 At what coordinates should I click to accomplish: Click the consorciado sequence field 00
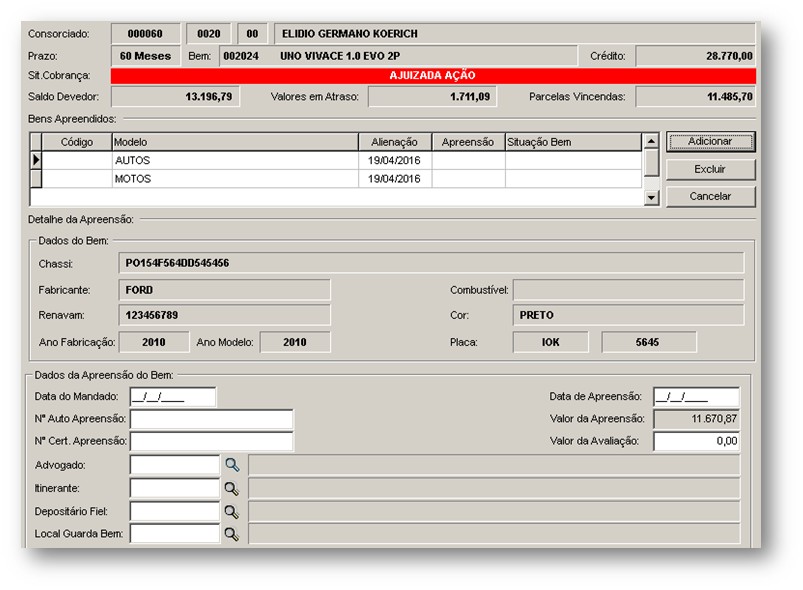click(x=252, y=34)
